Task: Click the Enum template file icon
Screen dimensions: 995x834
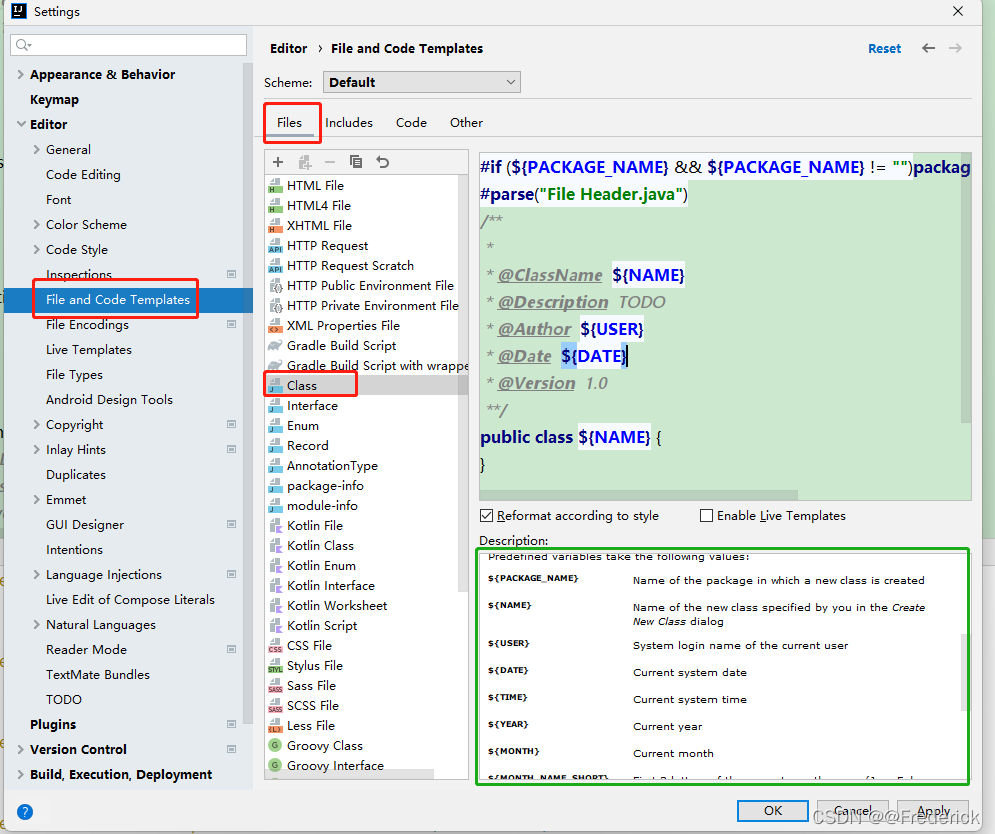Action: [275, 425]
